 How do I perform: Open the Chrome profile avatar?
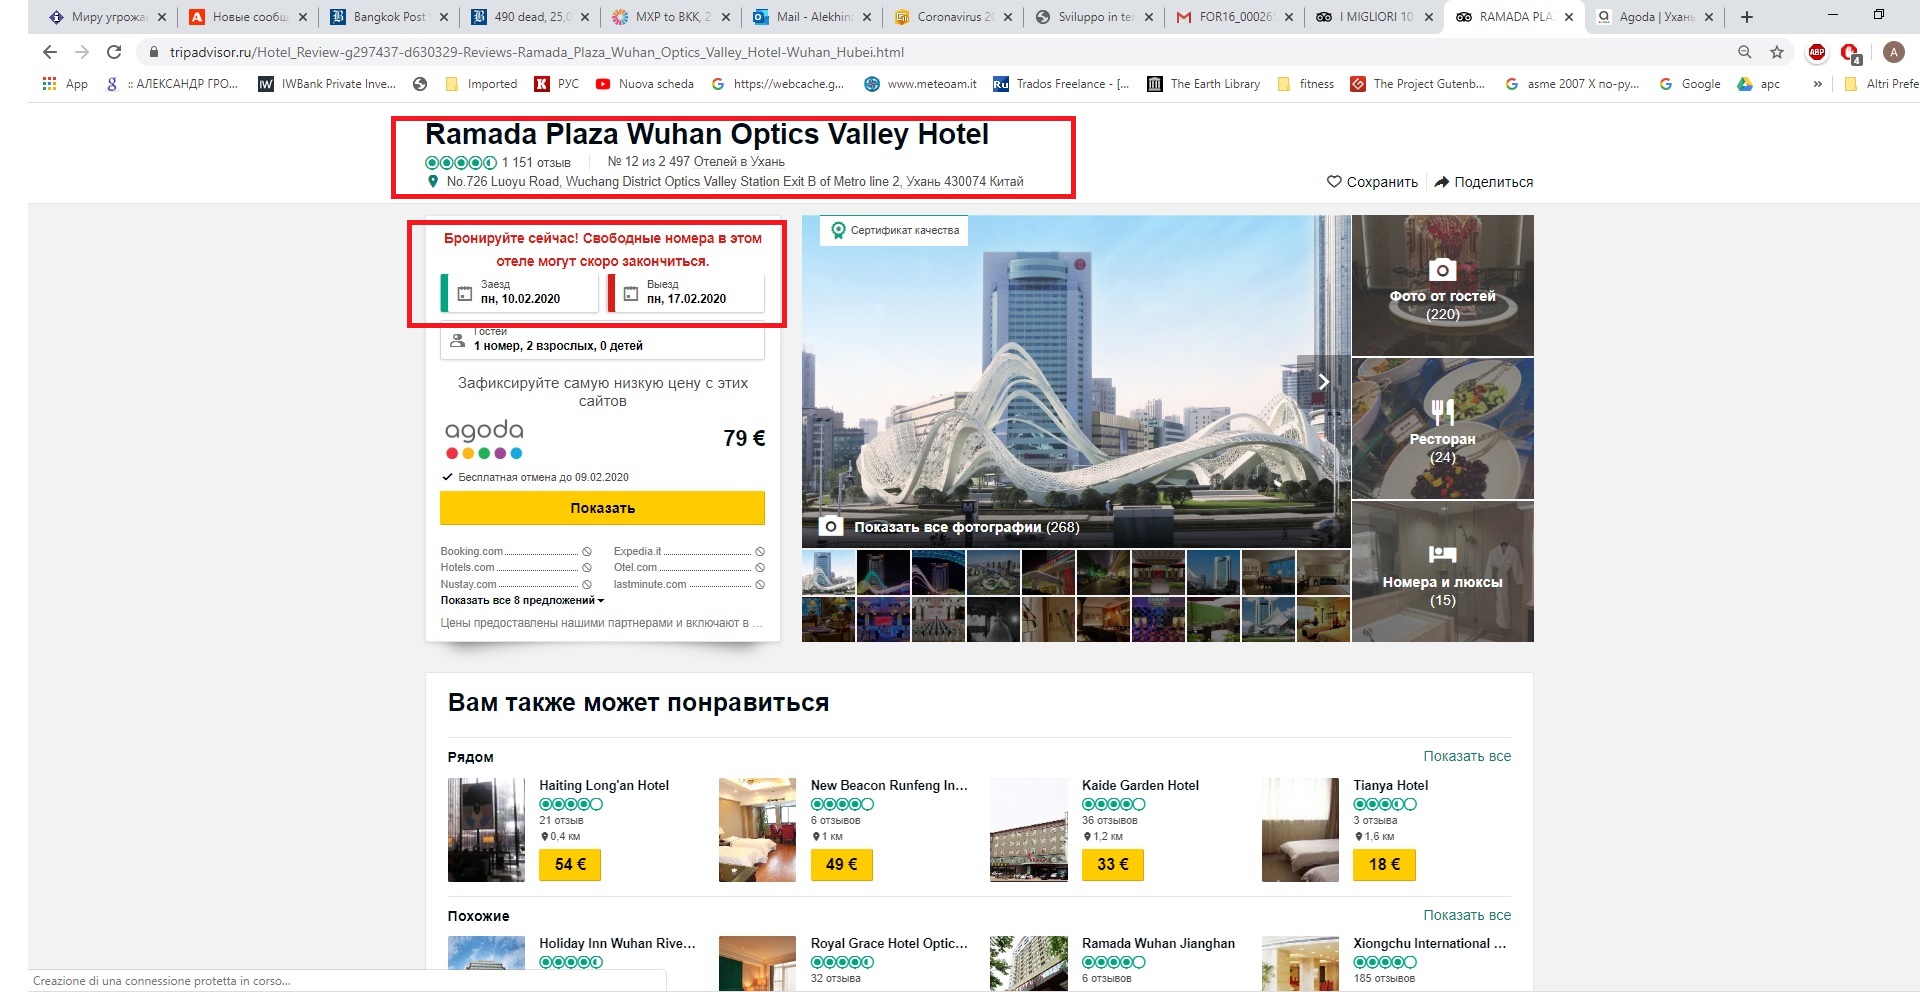[x=1893, y=52]
